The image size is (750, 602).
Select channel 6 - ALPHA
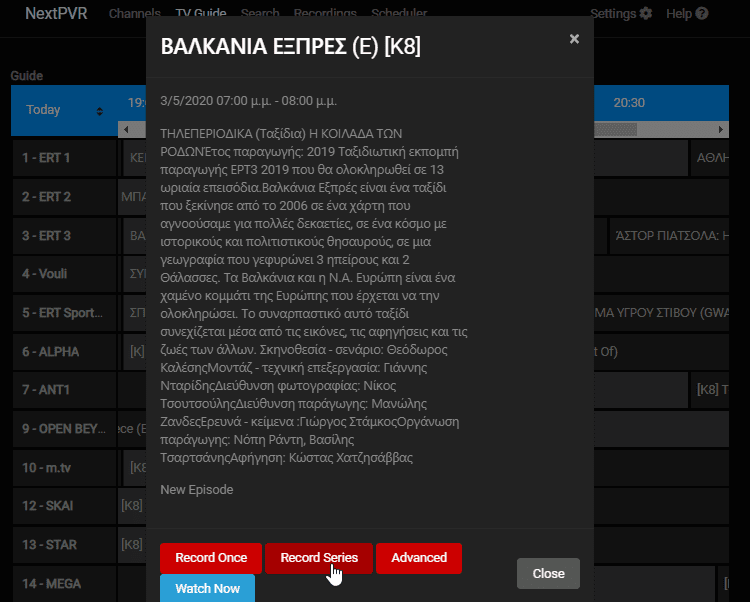point(64,352)
